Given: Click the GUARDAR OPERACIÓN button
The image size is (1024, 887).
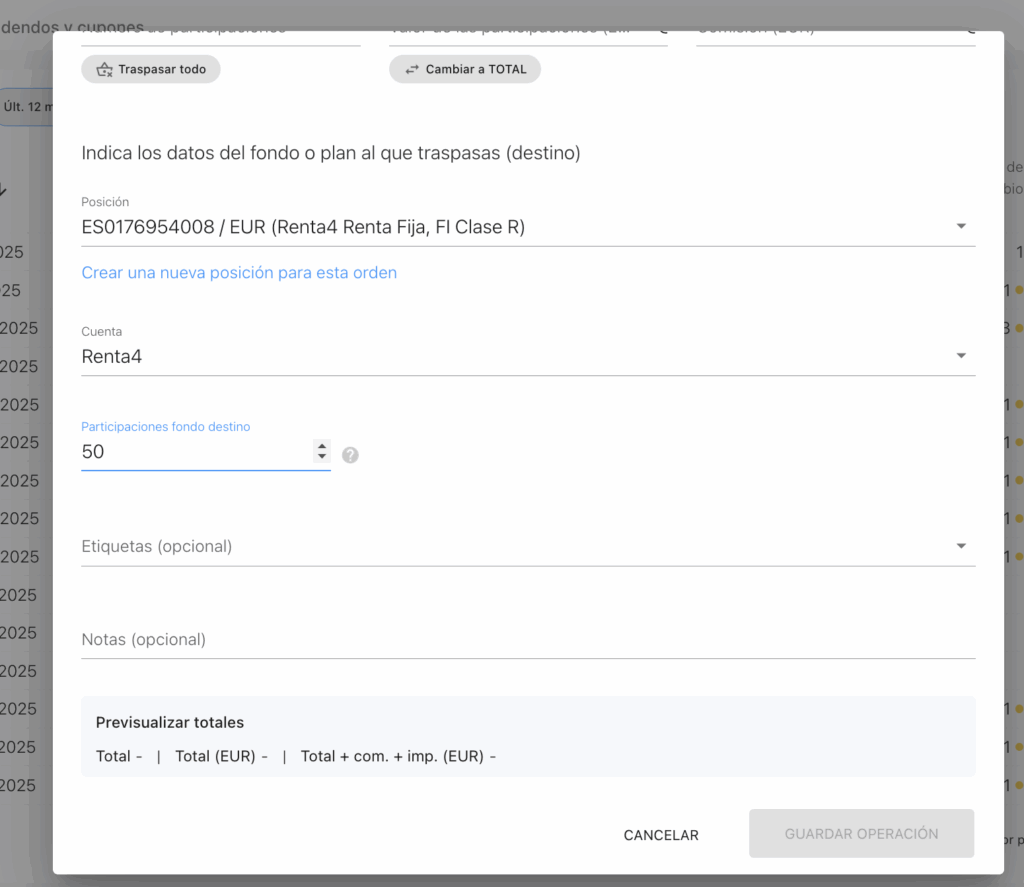Looking at the screenshot, I should [x=861, y=833].
